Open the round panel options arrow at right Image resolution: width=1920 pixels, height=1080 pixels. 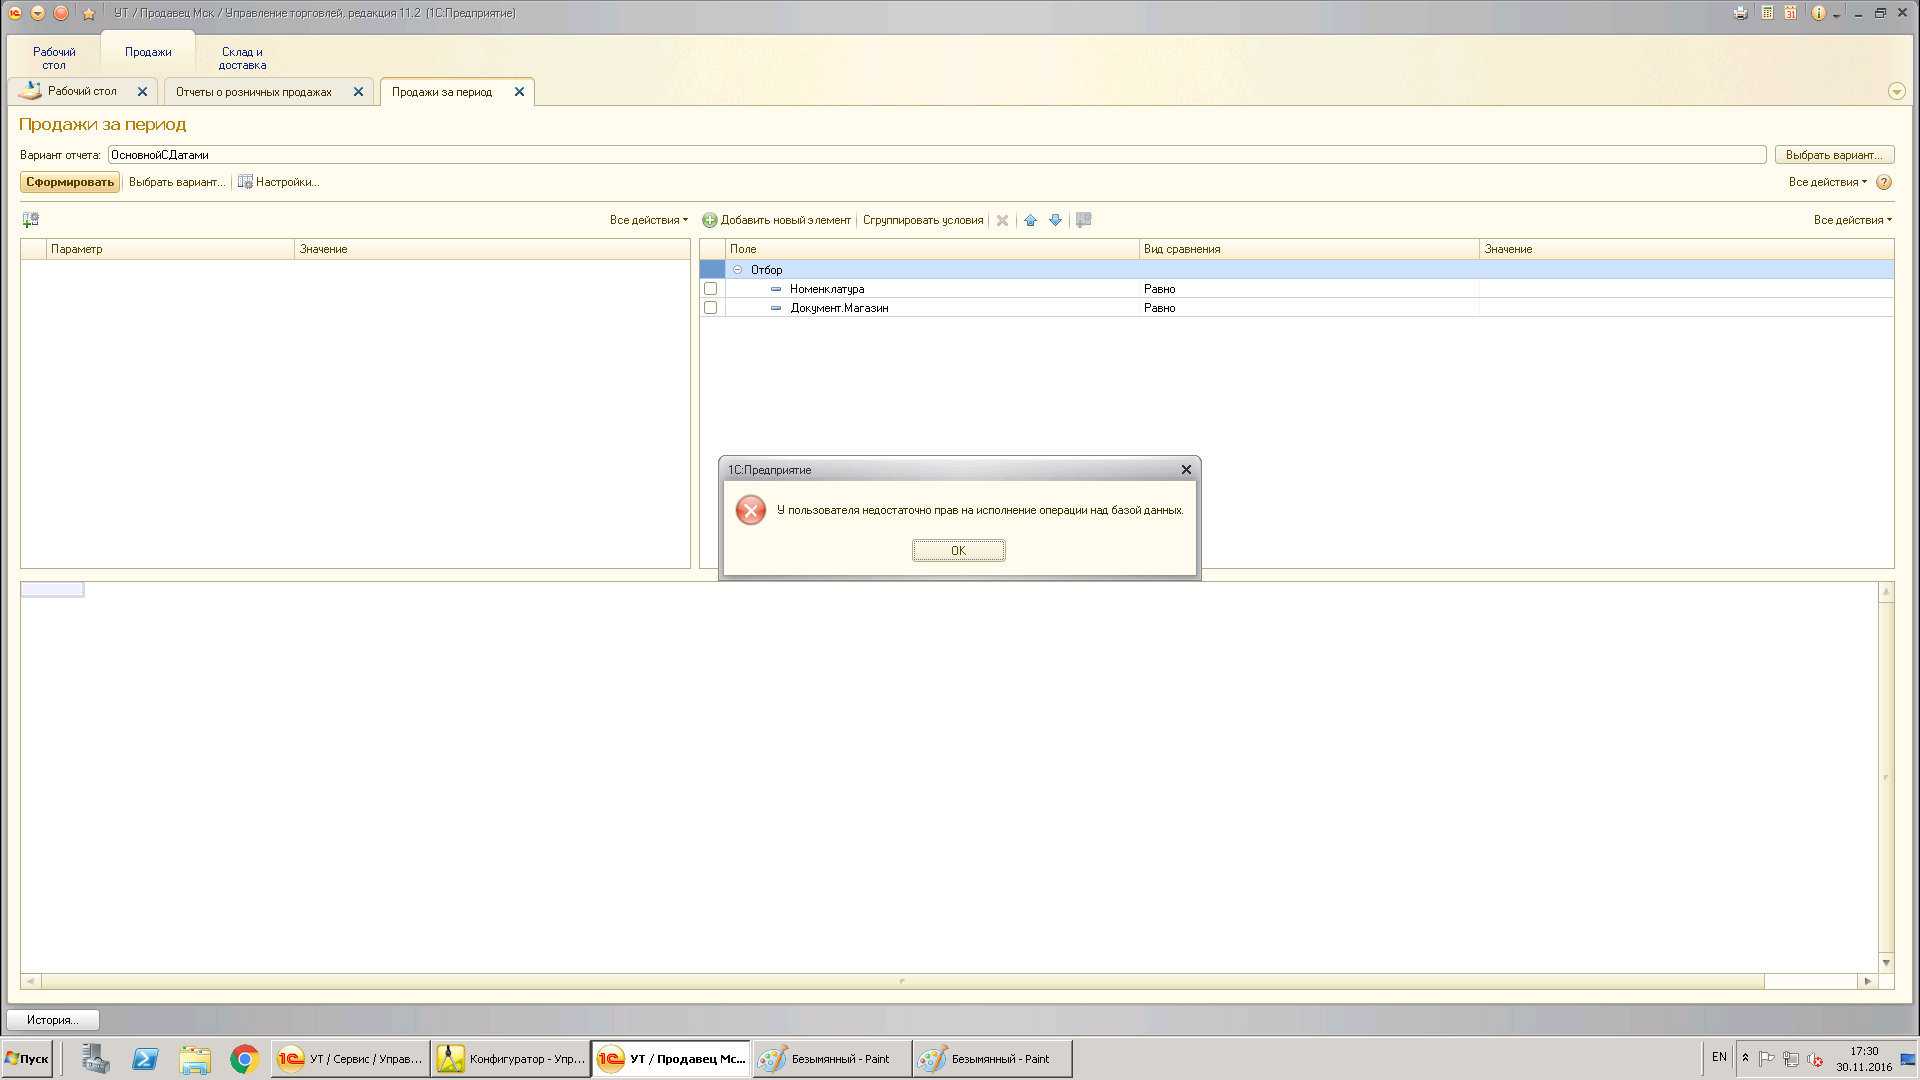point(1896,91)
